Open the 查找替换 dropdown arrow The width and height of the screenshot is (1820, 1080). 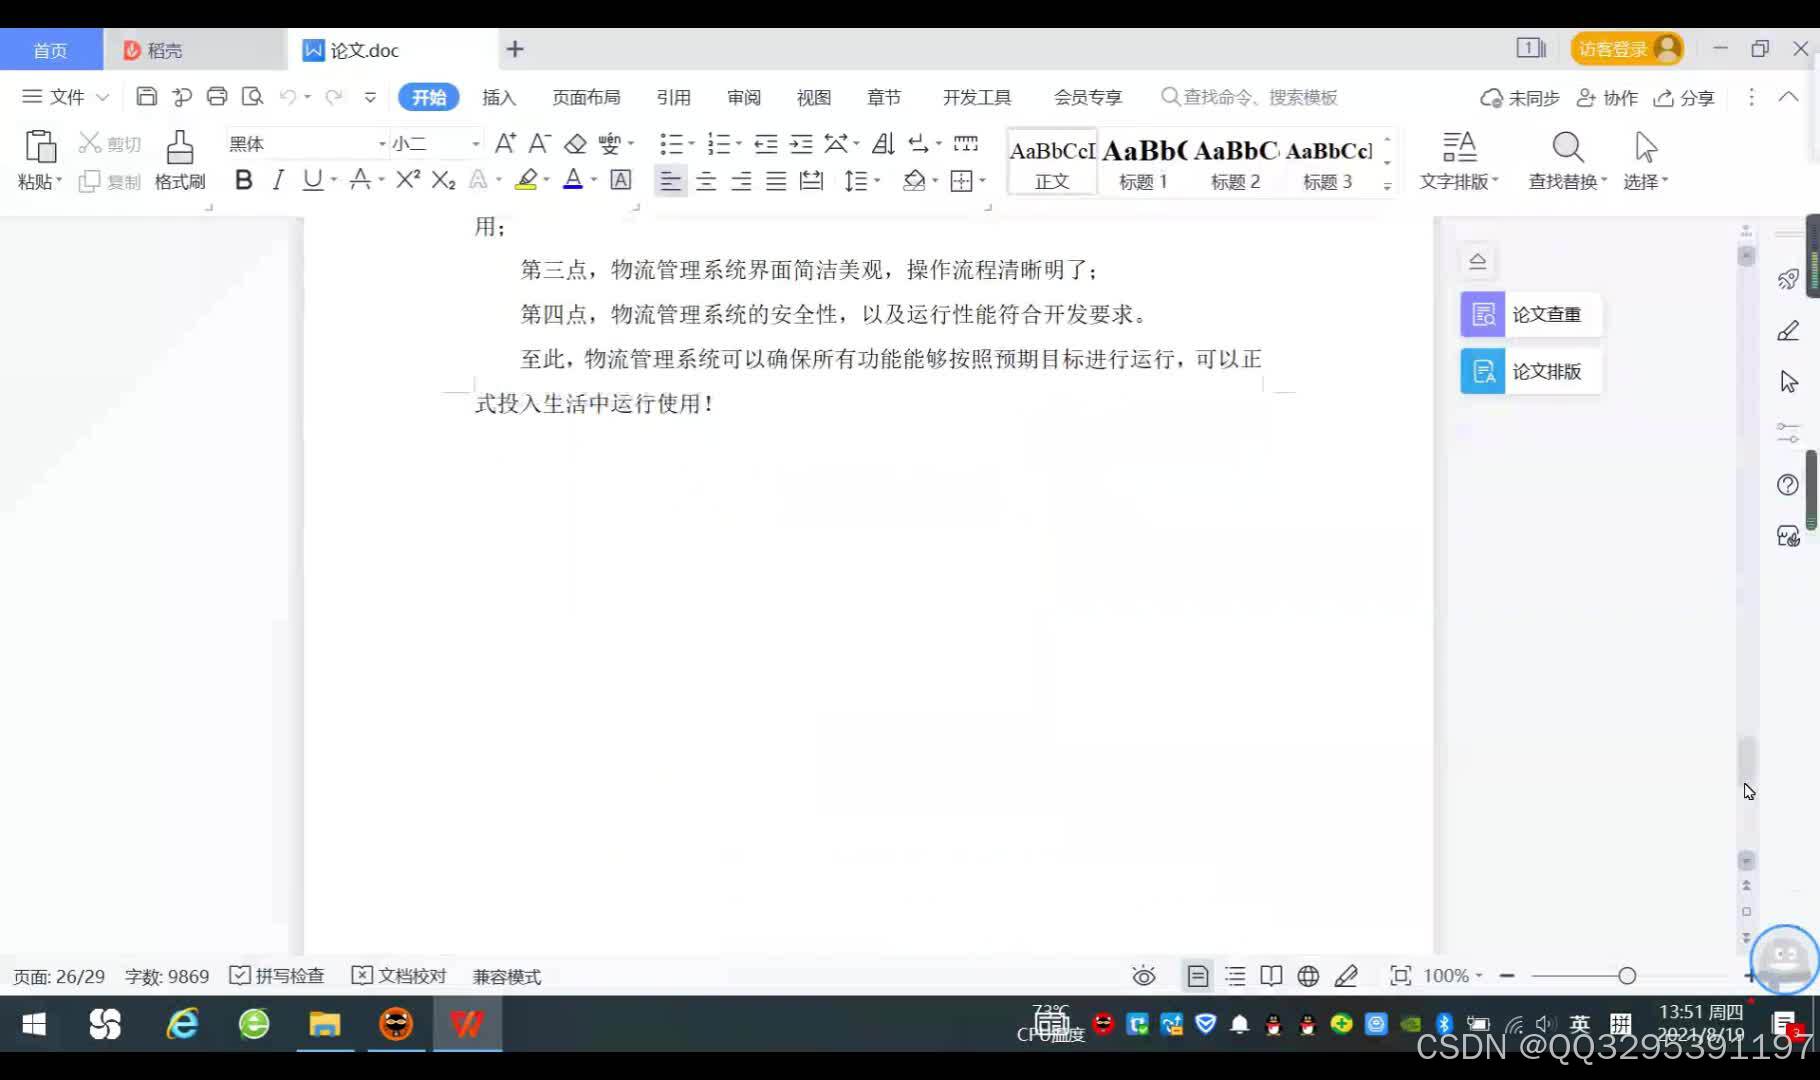(1604, 181)
